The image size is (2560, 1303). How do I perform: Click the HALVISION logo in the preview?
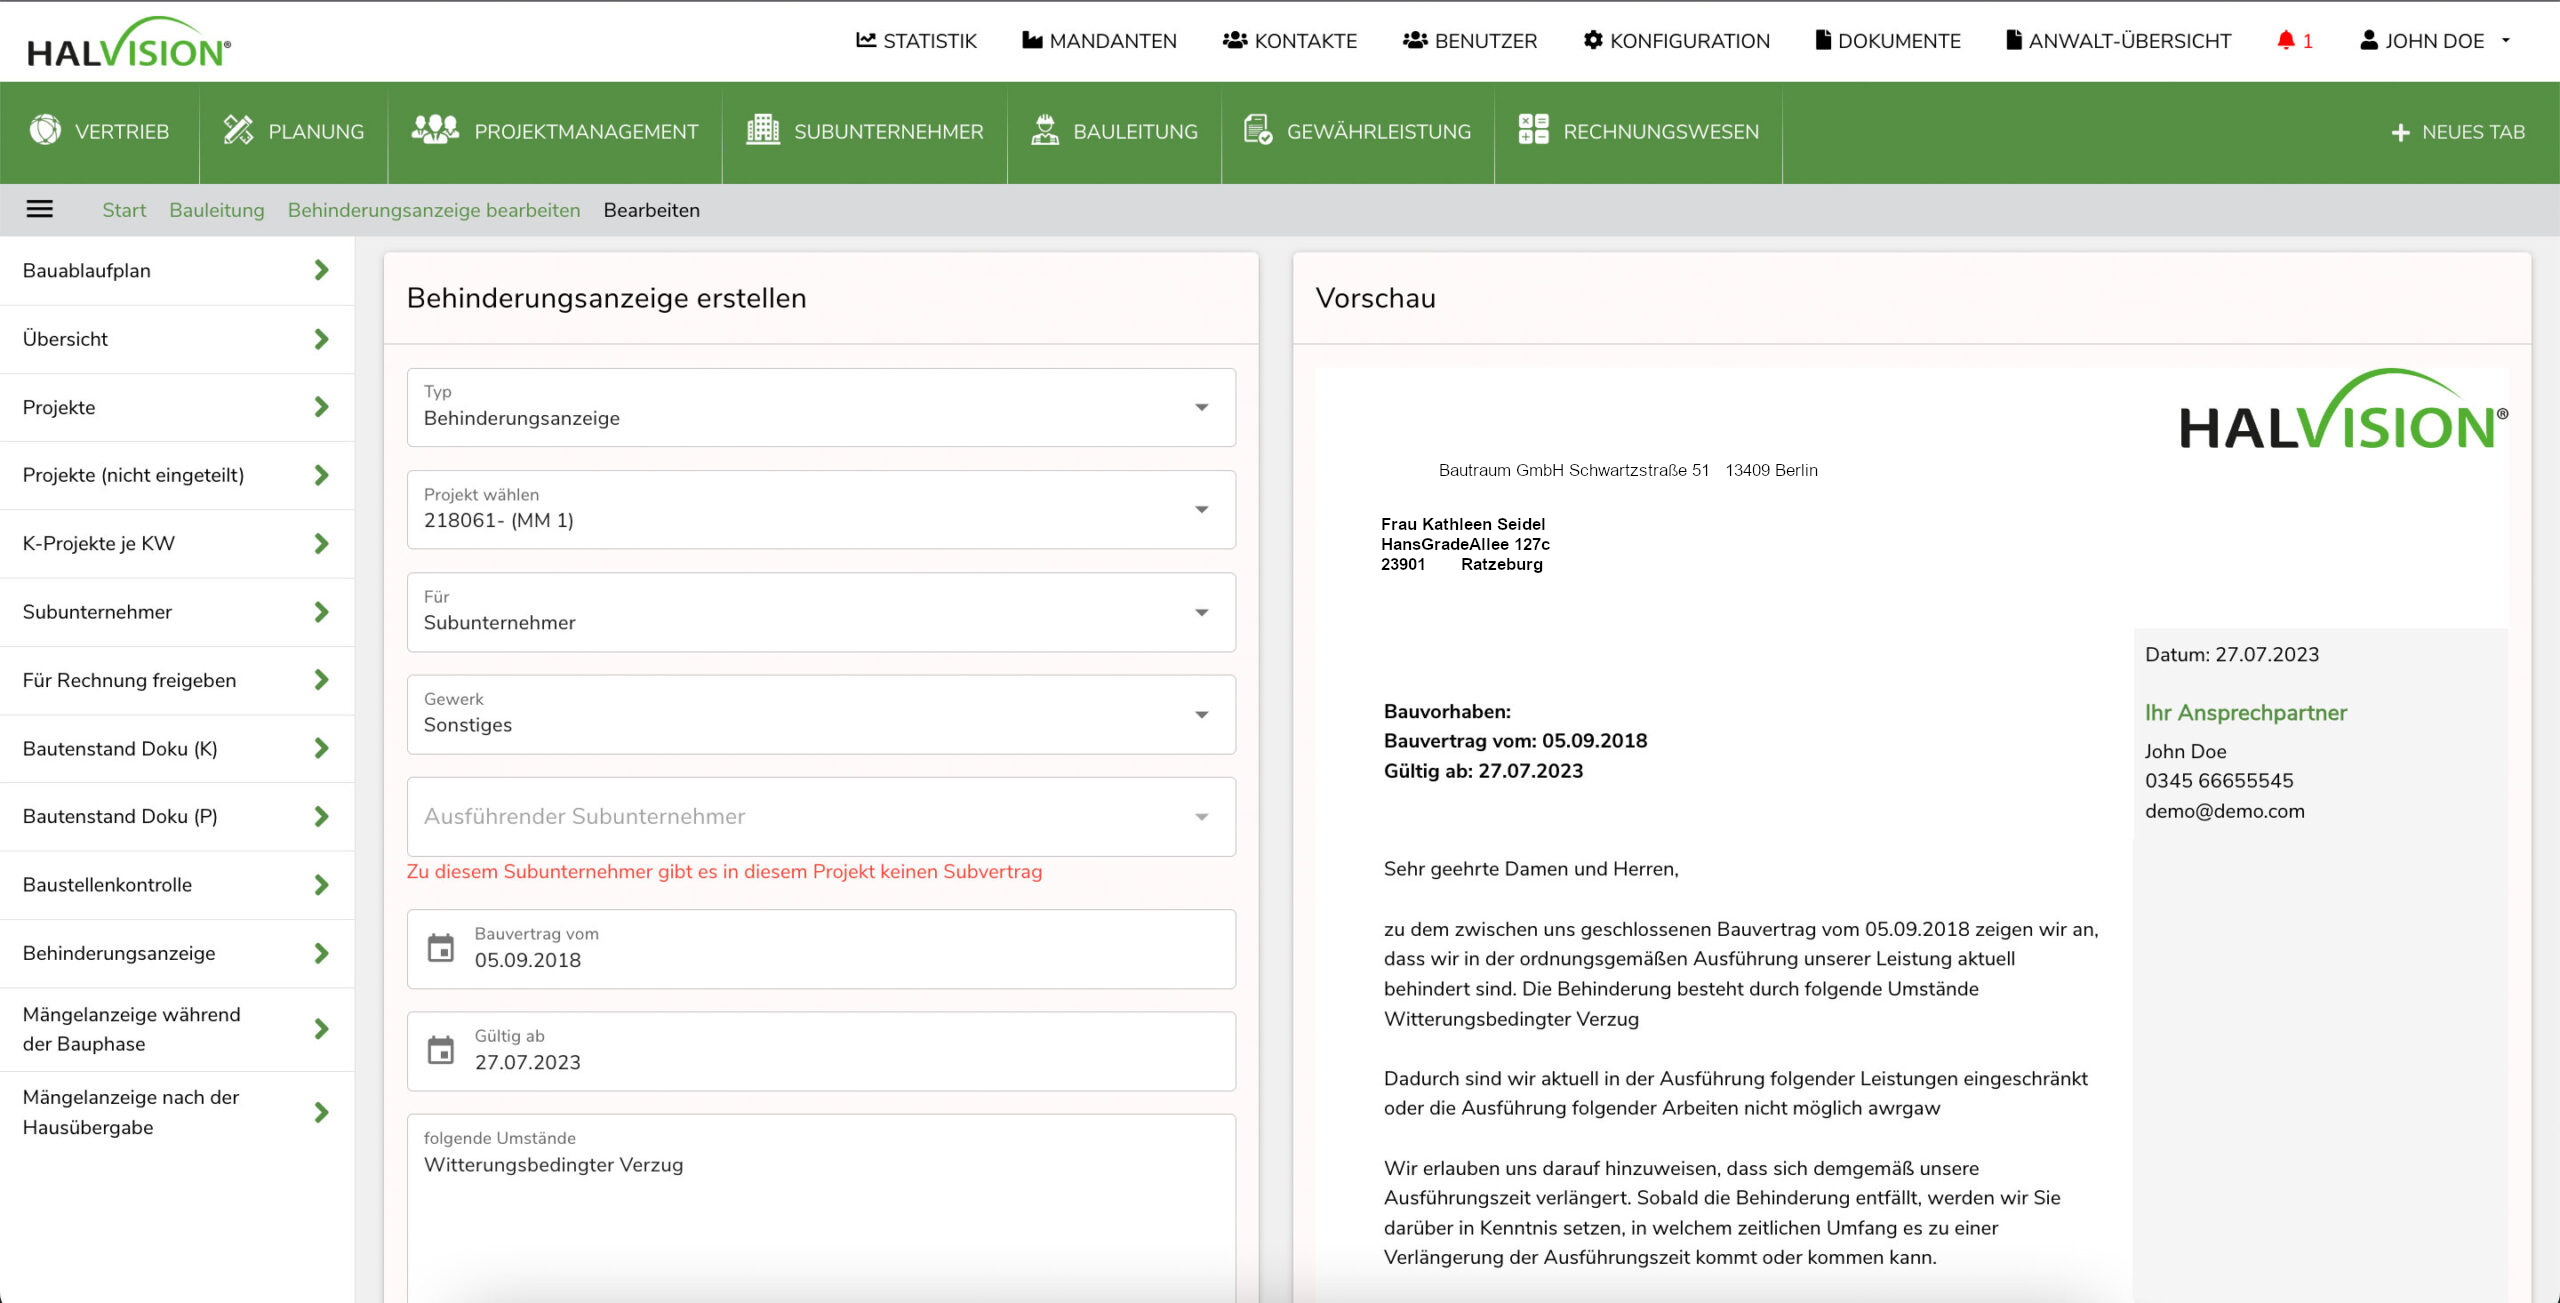[x=2343, y=410]
